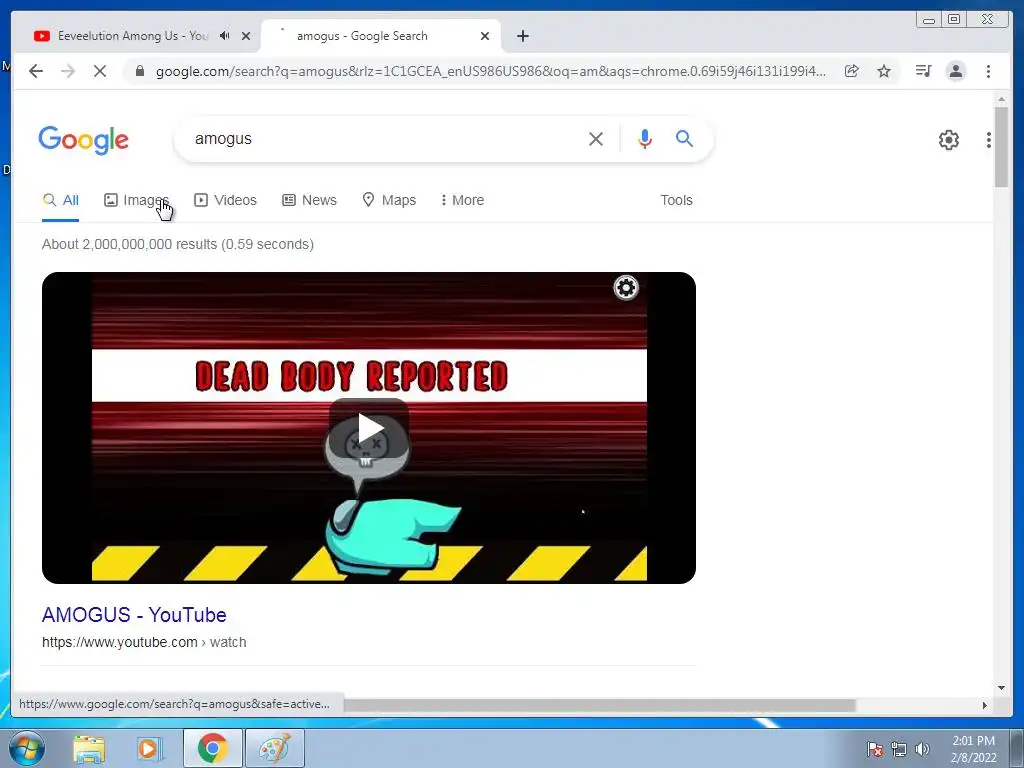Image resolution: width=1024 pixels, height=768 pixels.
Task: Bookmark this page with the star icon
Action: click(x=884, y=71)
